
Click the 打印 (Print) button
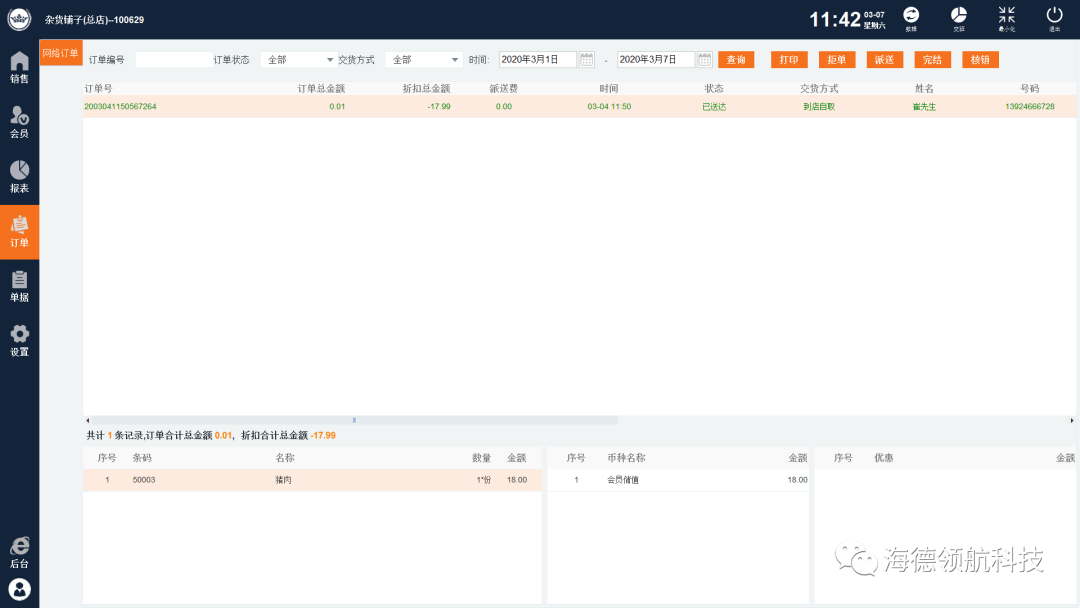[789, 60]
